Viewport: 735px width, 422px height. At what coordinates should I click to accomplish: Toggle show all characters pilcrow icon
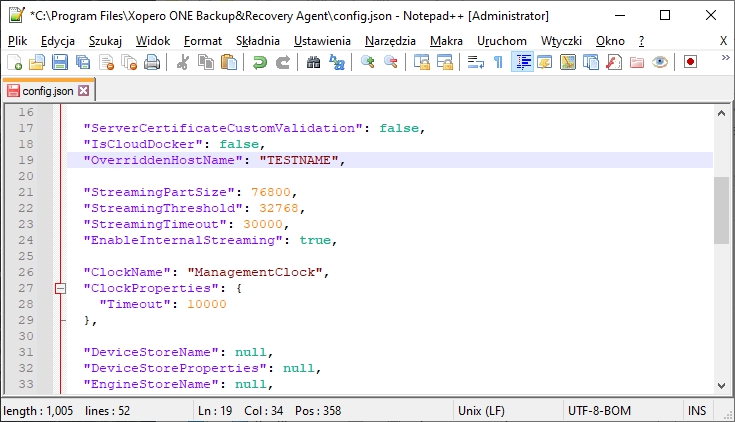click(498, 62)
